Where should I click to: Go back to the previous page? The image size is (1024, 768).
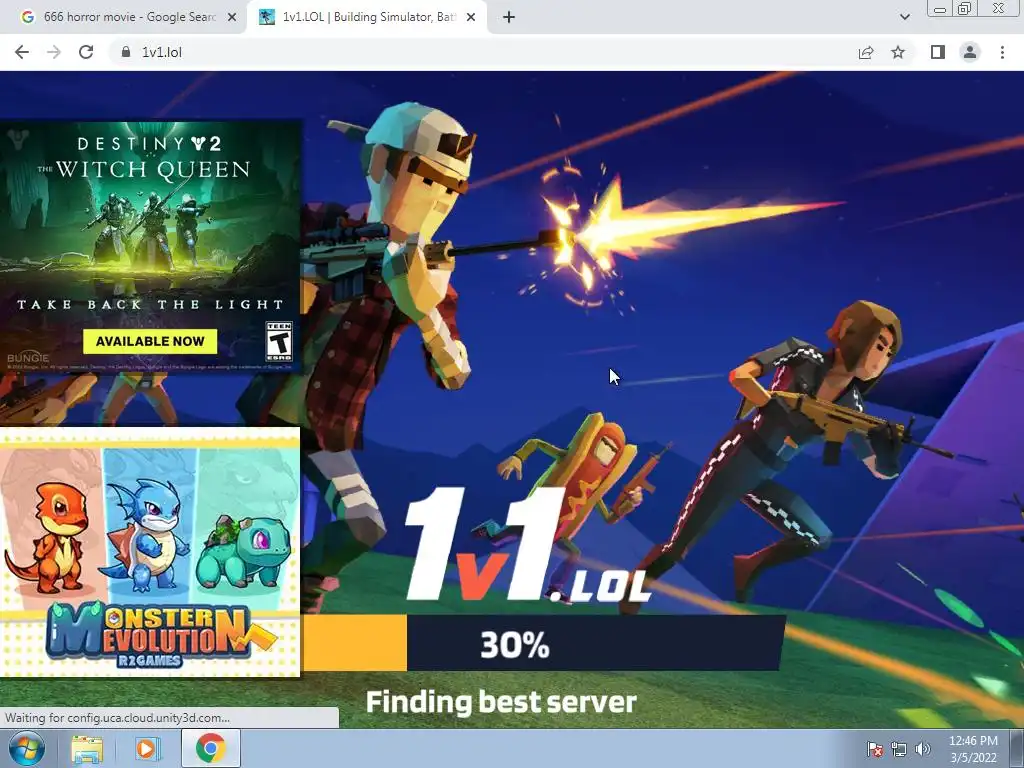pyautogui.click(x=22, y=52)
